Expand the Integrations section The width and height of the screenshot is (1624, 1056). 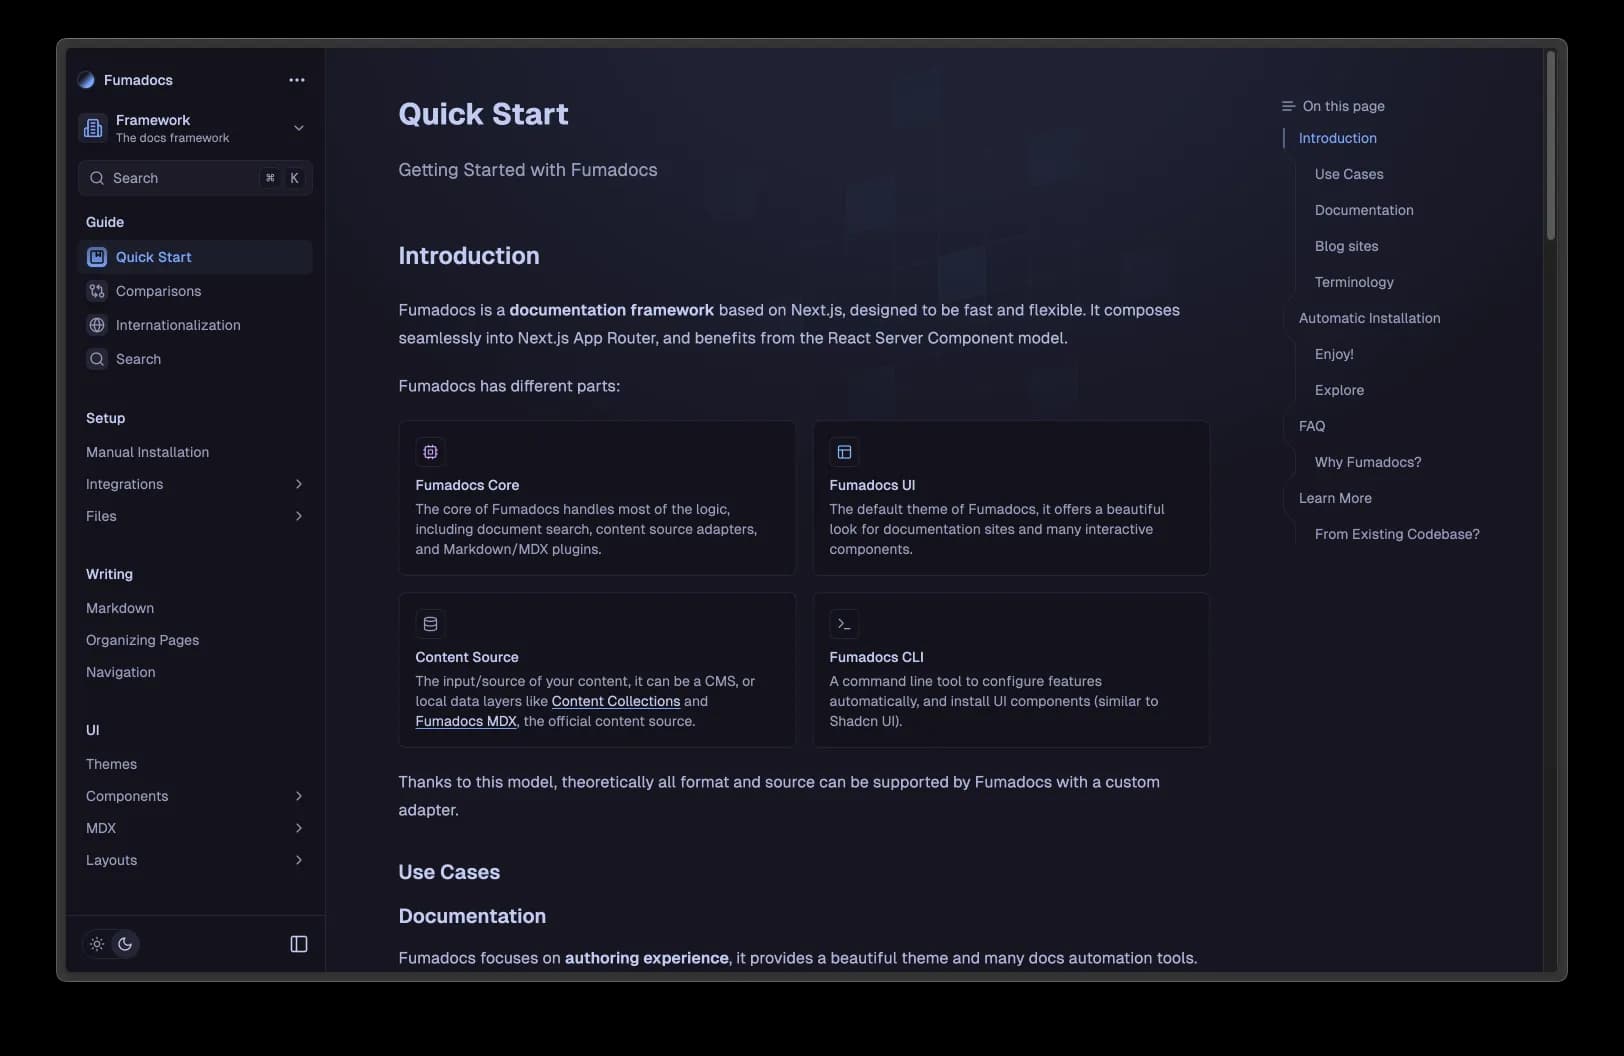pos(298,484)
